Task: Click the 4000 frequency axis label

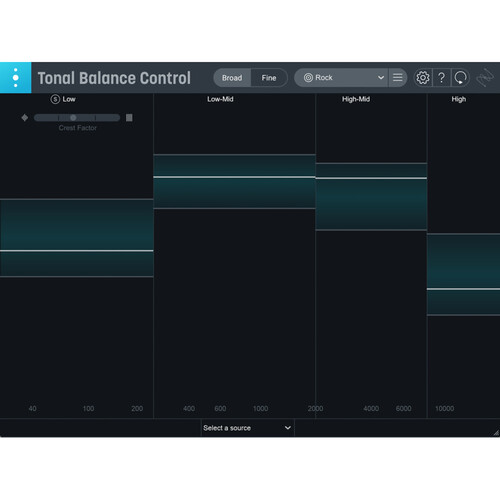Action: (371, 408)
